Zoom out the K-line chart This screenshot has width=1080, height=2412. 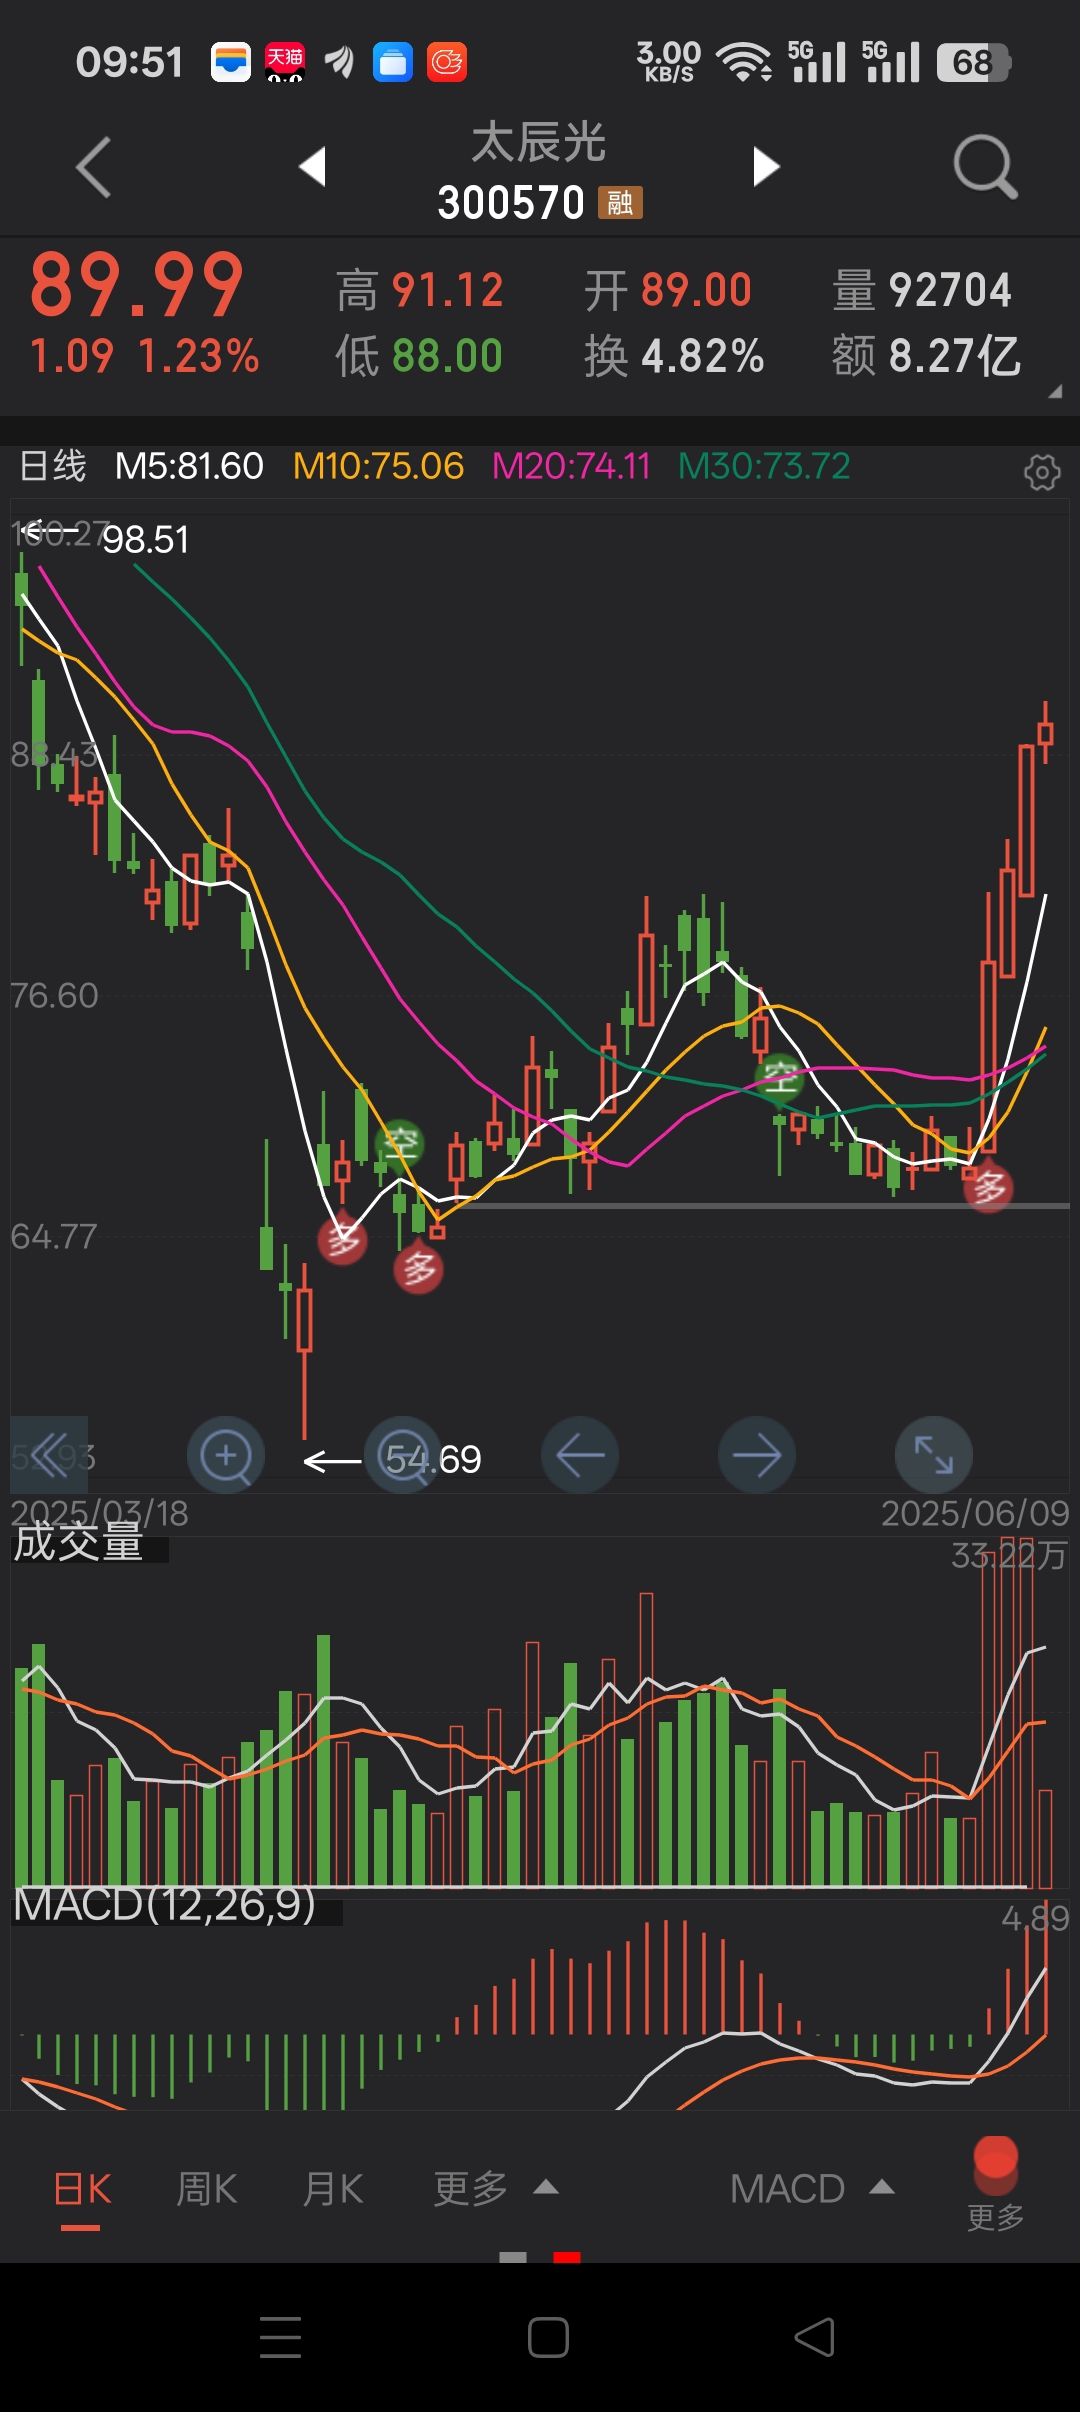point(403,1455)
